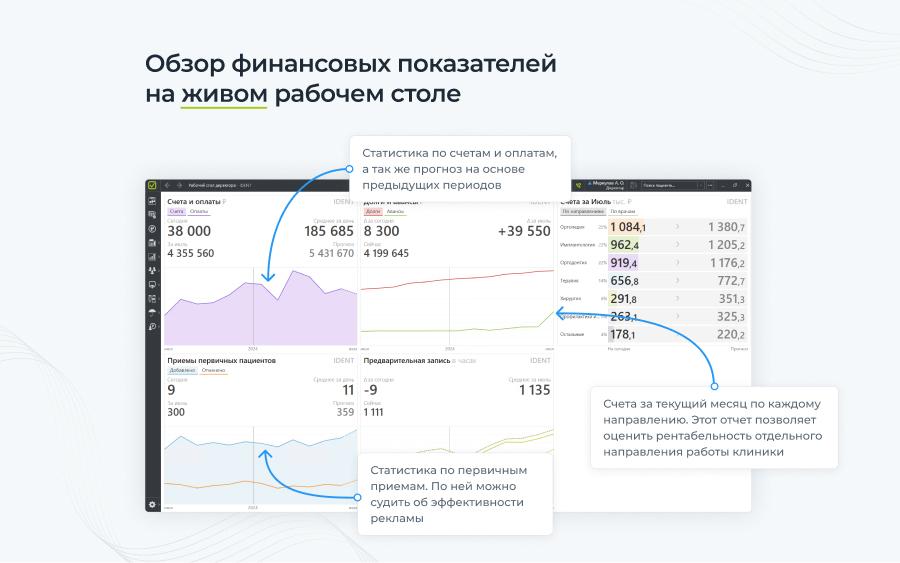The image size is (900, 563).
Task: Open the dashboard icon in the sidebar
Action: [x=152, y=201]
